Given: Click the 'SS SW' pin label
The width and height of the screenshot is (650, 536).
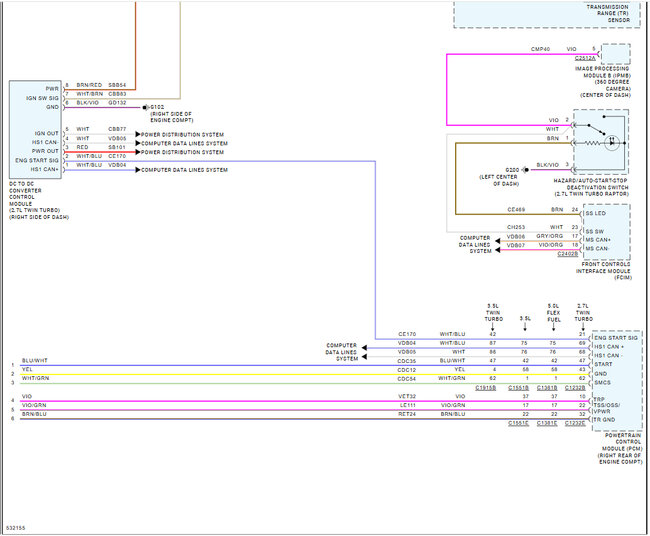Looking at the screenshot, I should tap(594, 231).
